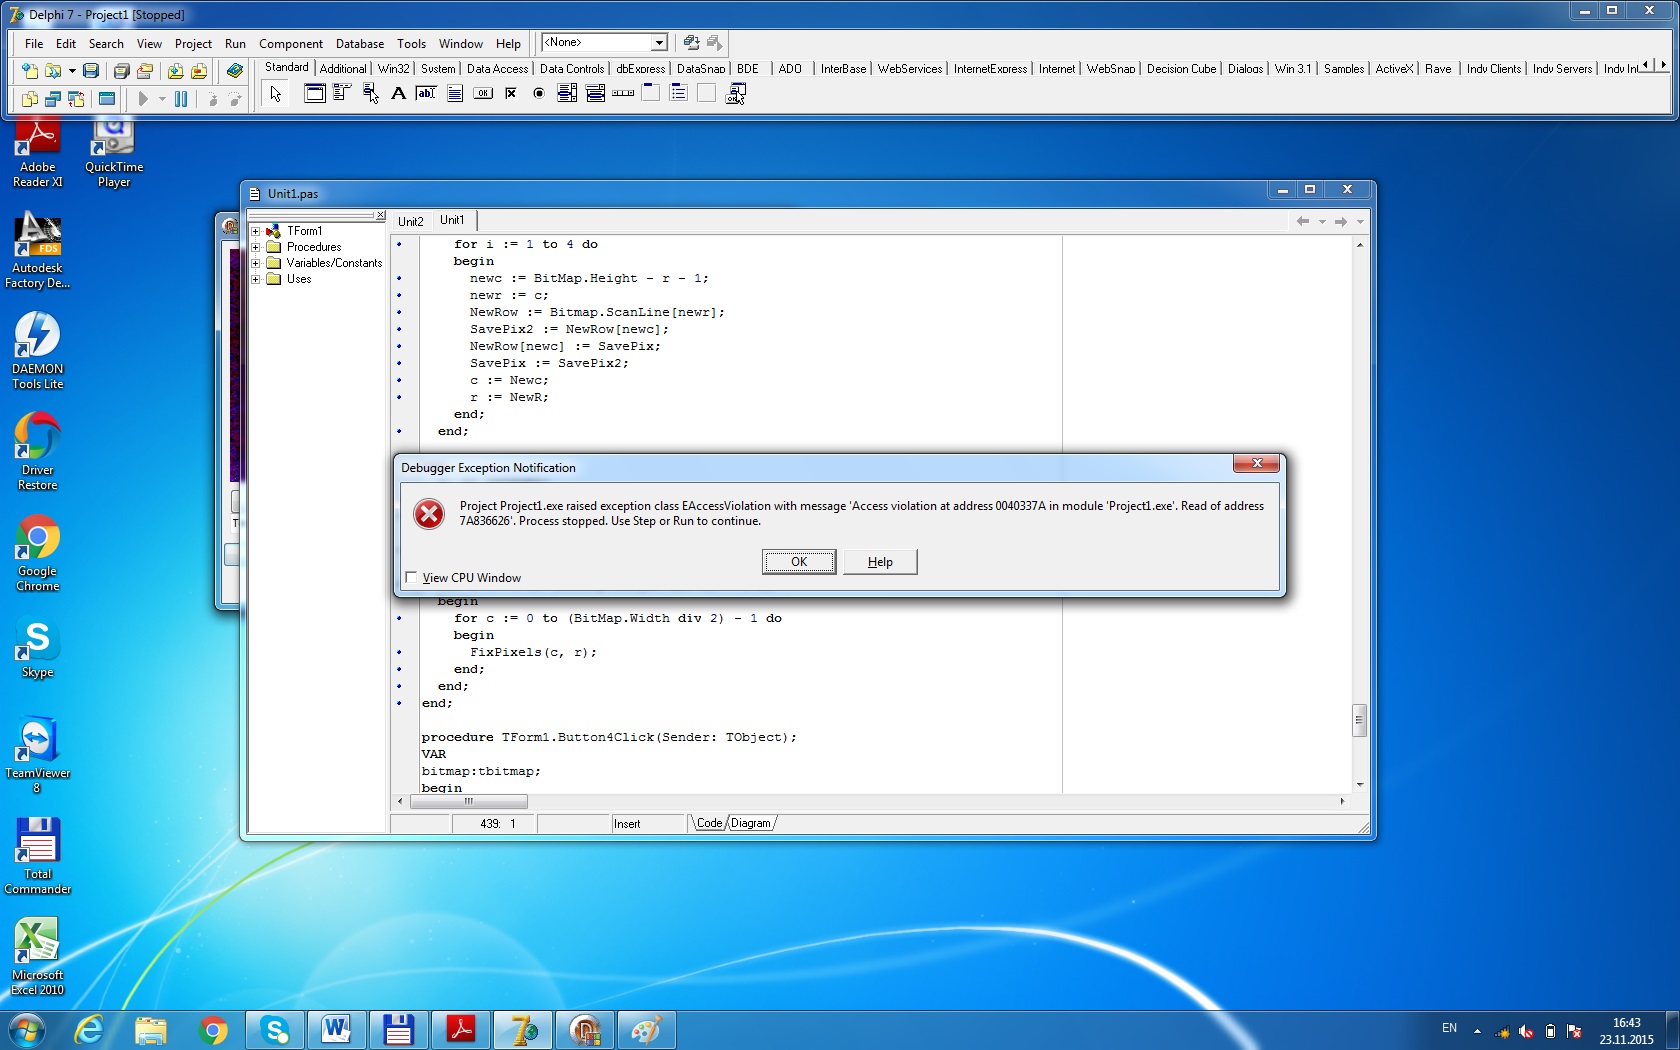The width and height of the screenshot is (1680, 1050).
Task: Select the Edit box component icon
Action: tap(426, 94)
